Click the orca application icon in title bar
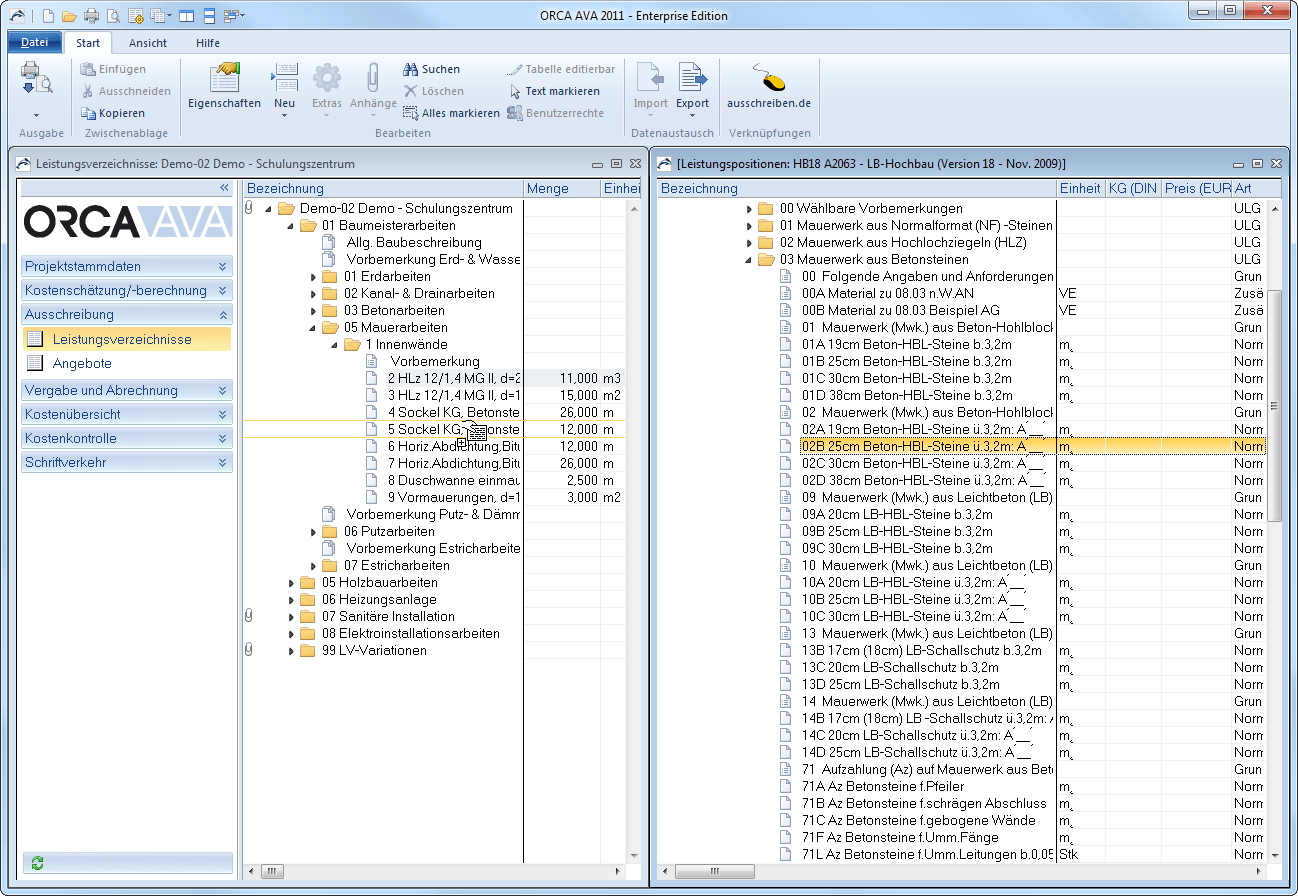Screen dimensions: 1298x896 point(17,15)
